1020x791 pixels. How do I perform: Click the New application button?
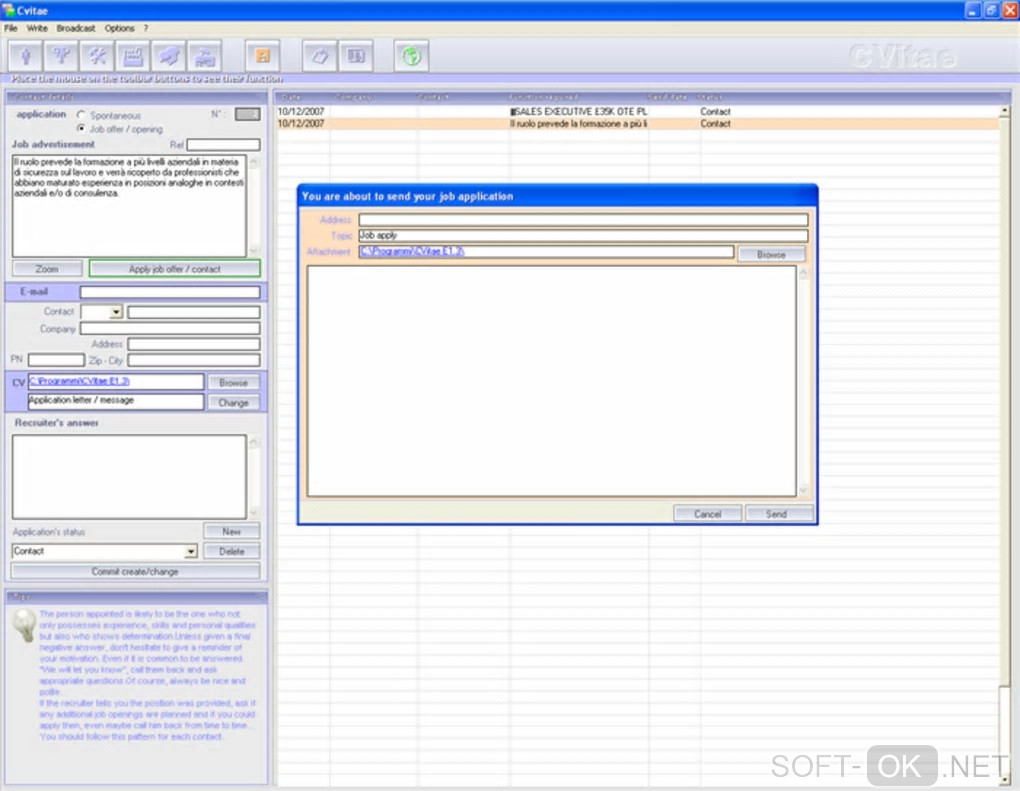232,531
